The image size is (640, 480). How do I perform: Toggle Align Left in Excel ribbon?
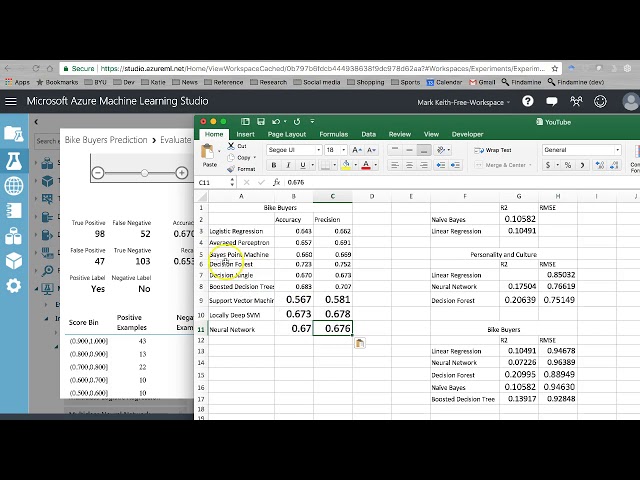click(x=395, y=165)
